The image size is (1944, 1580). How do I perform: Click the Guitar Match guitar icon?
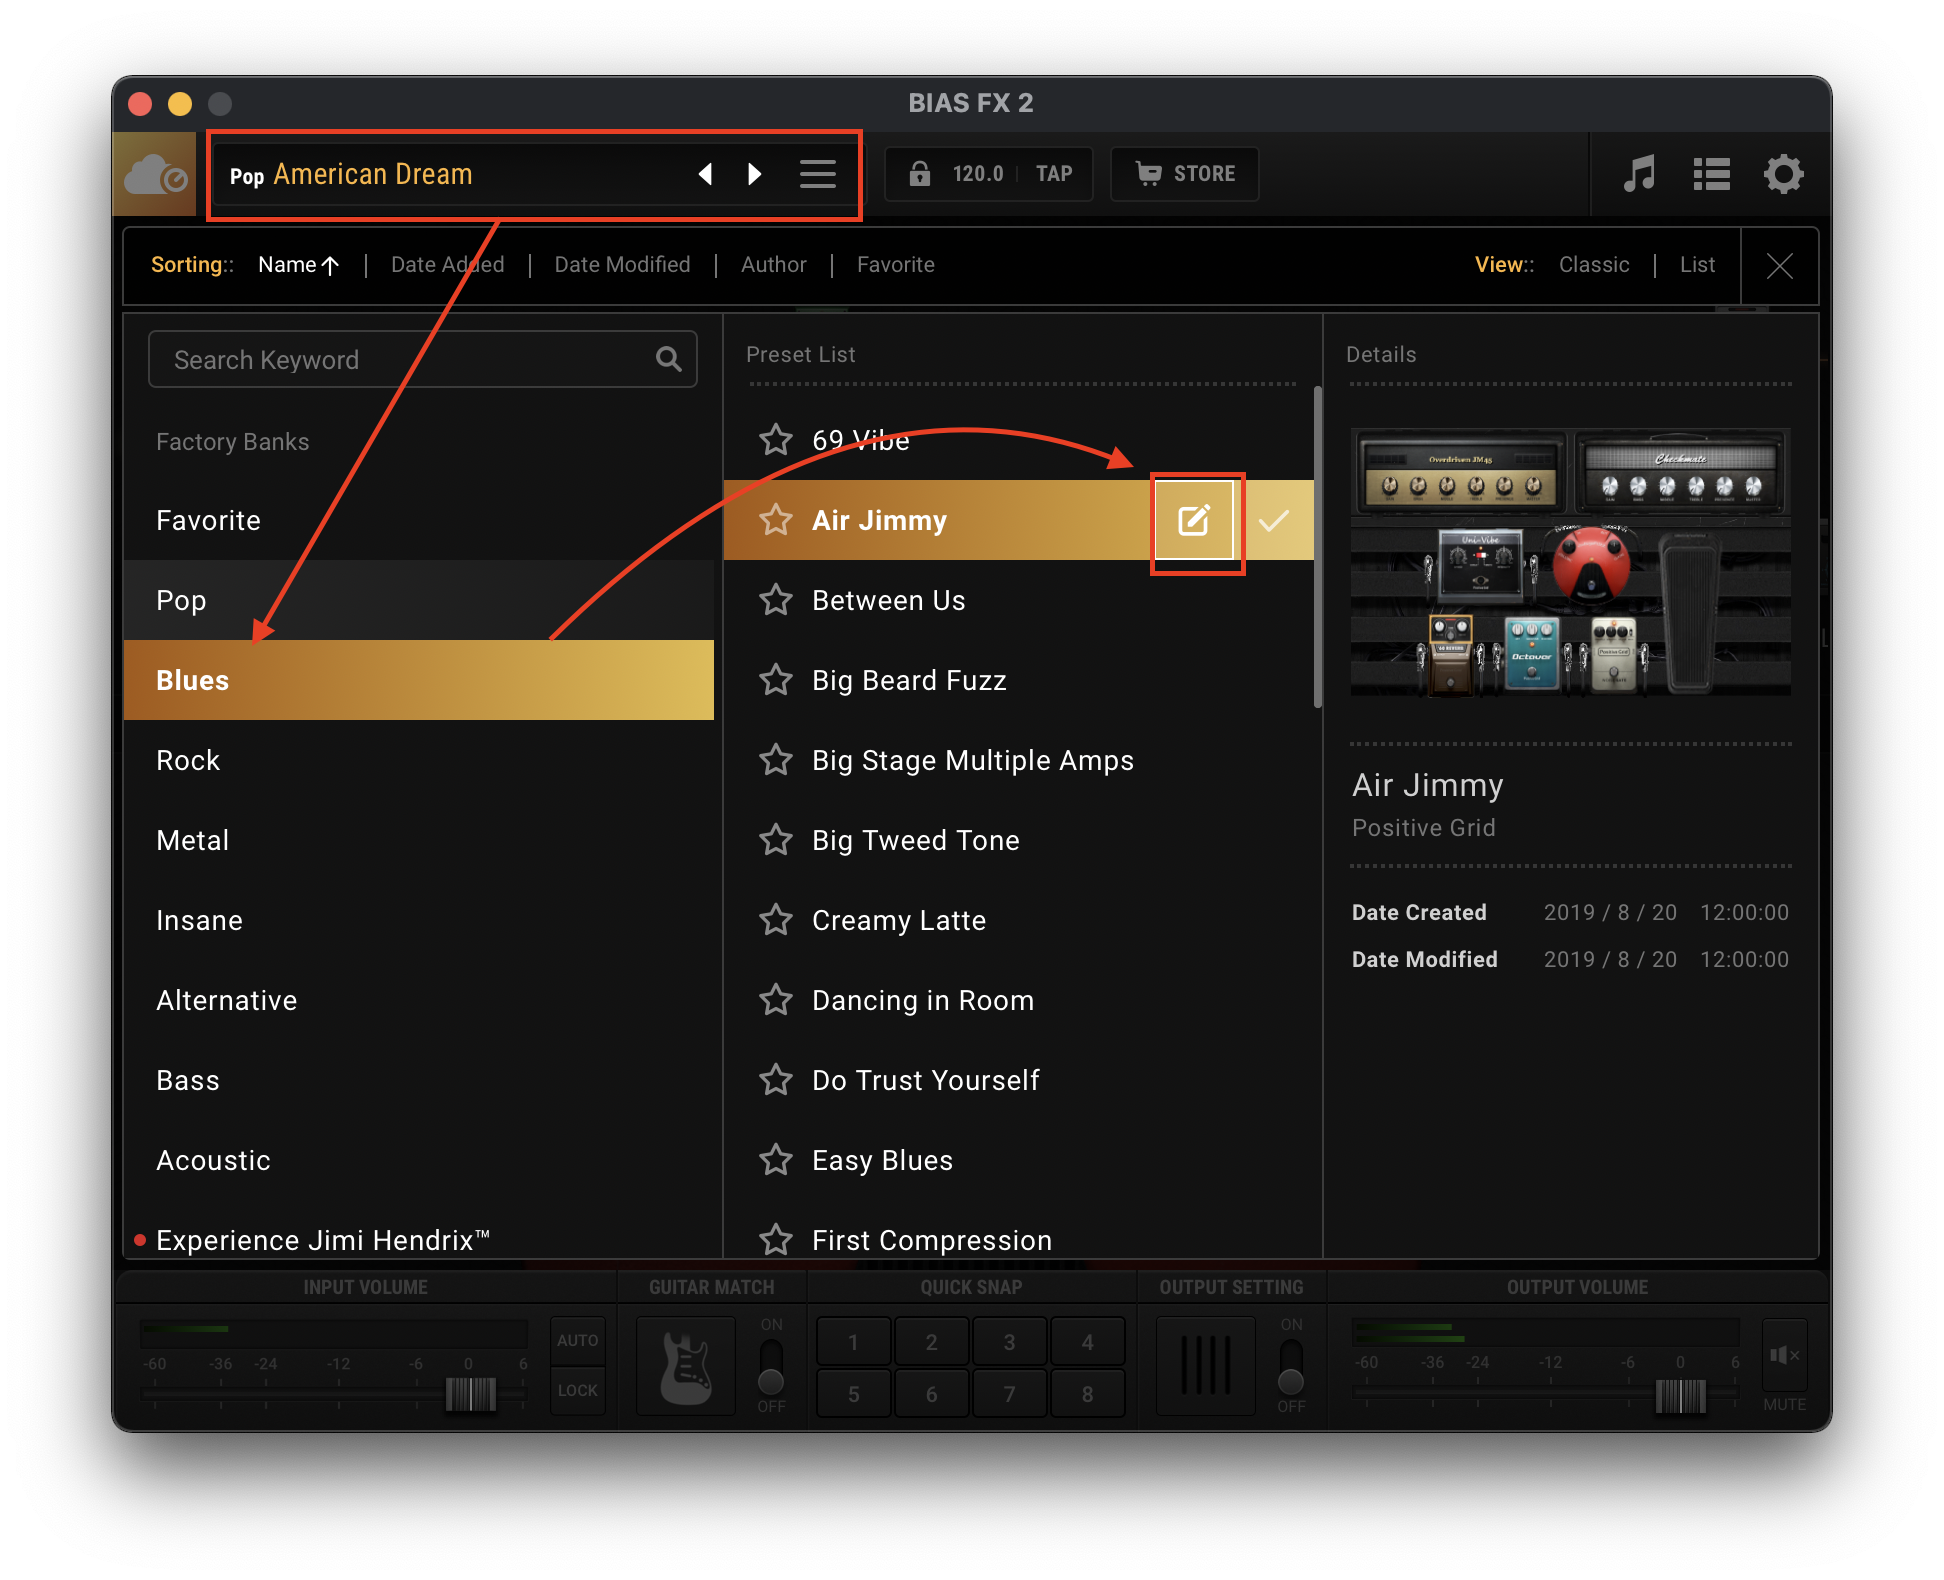click(686, 1366)
